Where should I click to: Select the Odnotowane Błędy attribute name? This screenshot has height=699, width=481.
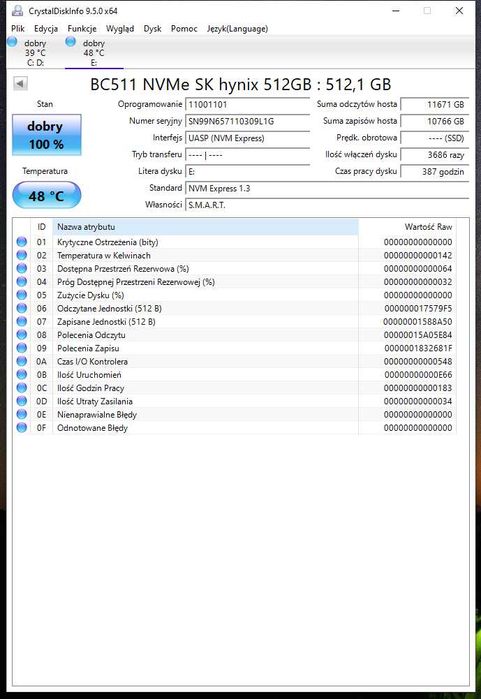92,428
